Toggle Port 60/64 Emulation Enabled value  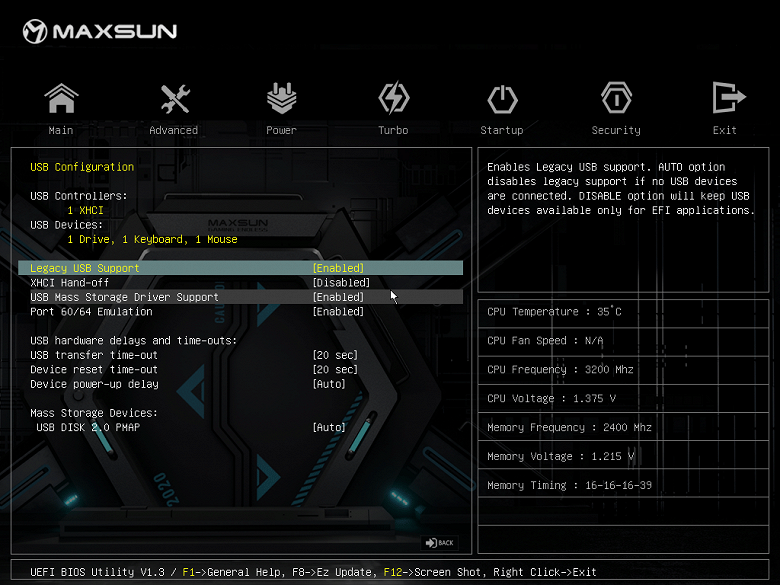coord(338,311)
